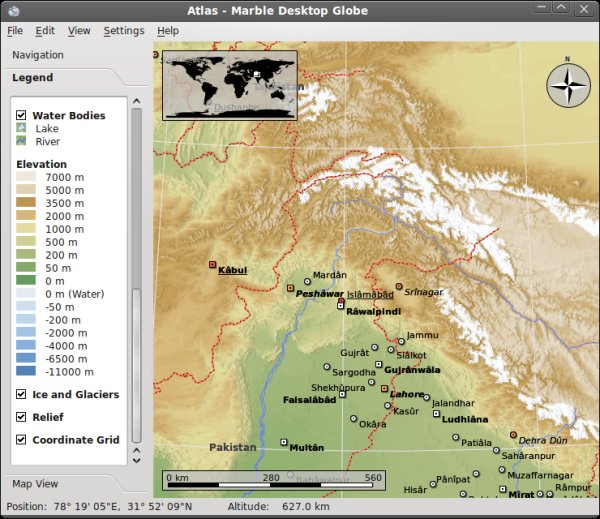Switch to the Map View tab

click(x=34, y=484)
